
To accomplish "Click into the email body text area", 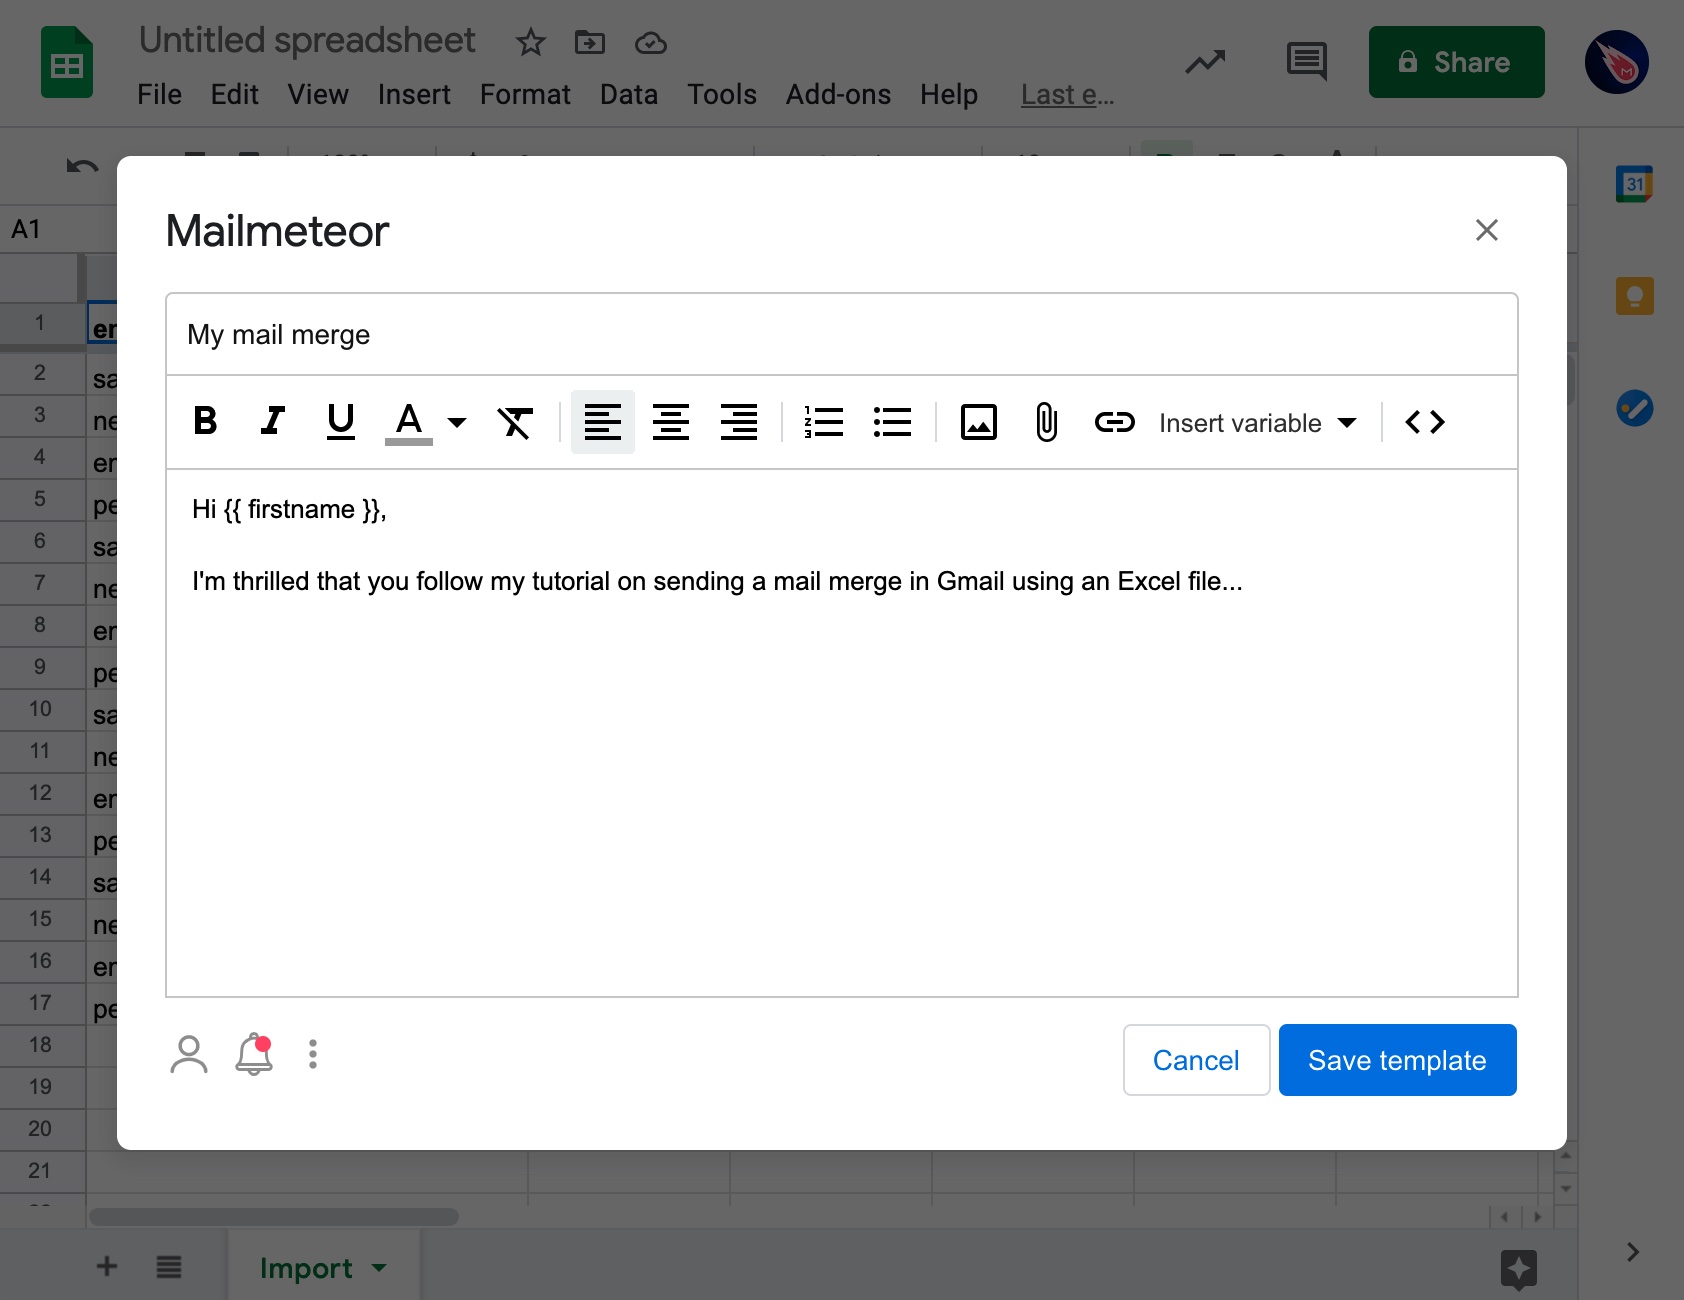I will 842,732.
